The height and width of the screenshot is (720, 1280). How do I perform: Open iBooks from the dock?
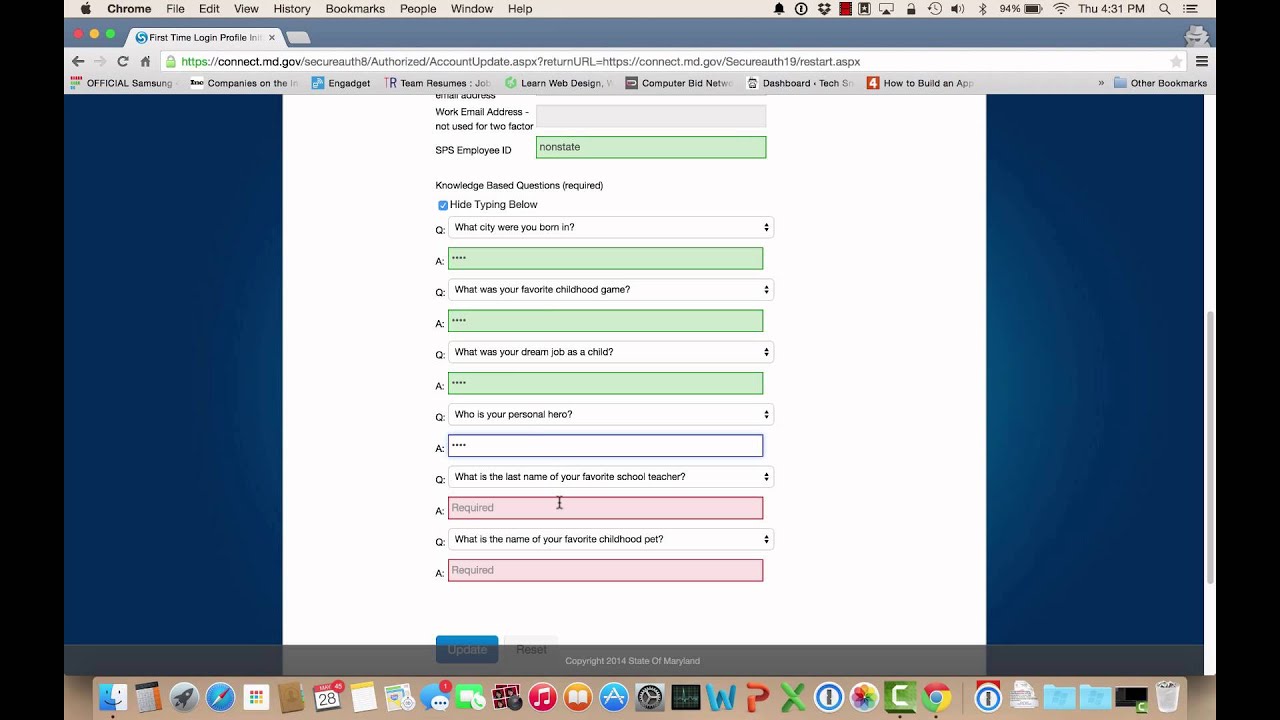point(578,697)
